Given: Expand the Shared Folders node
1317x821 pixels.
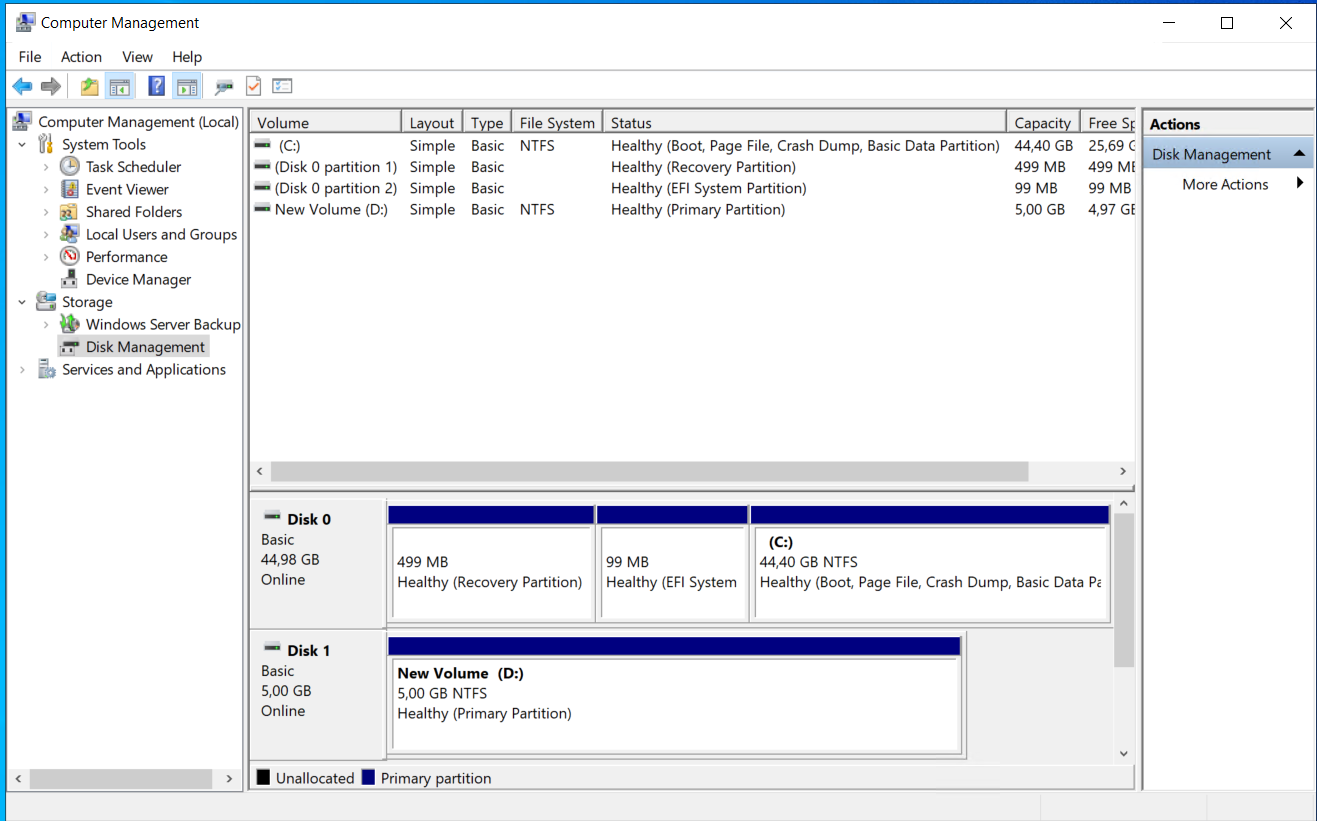Looking at the screenshot, I should (x=46, y=212).
